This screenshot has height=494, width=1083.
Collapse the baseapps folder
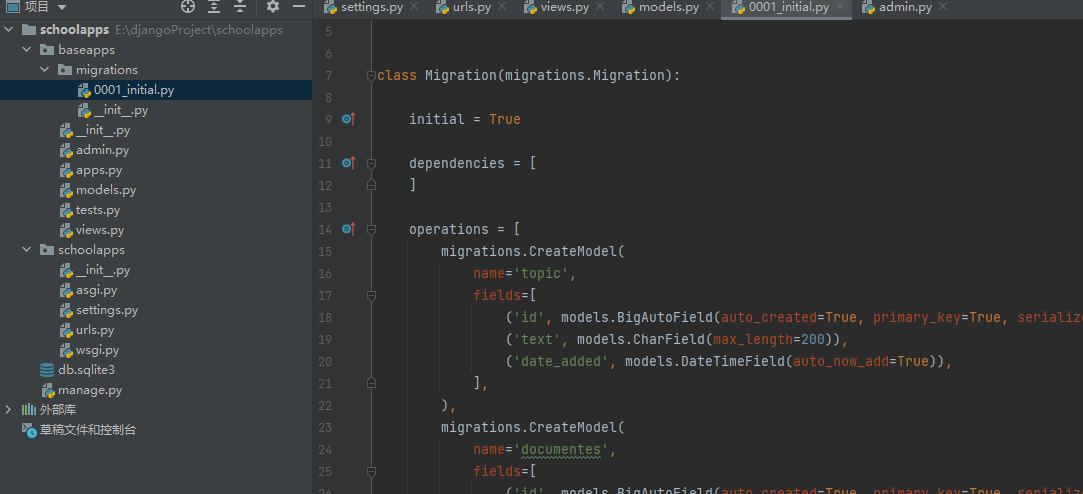[26, 50]
